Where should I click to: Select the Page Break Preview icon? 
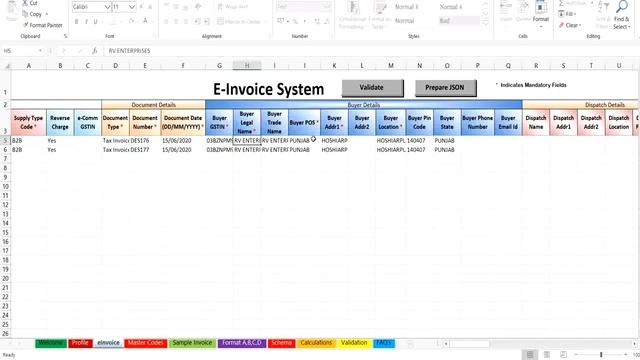click(x=564, y=355)
